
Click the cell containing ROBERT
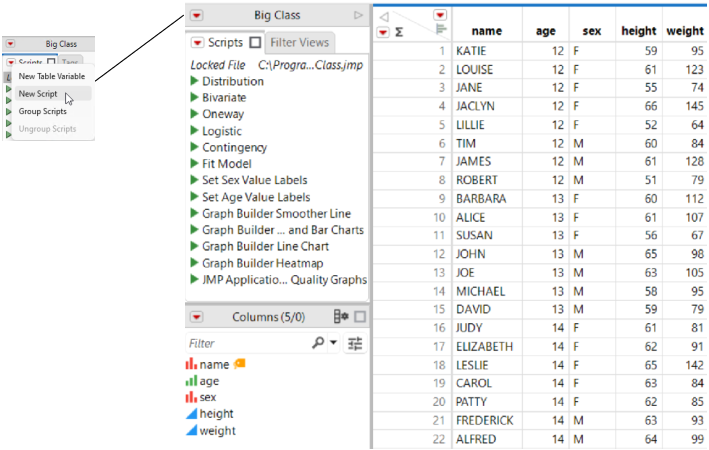tap(487, 180)
